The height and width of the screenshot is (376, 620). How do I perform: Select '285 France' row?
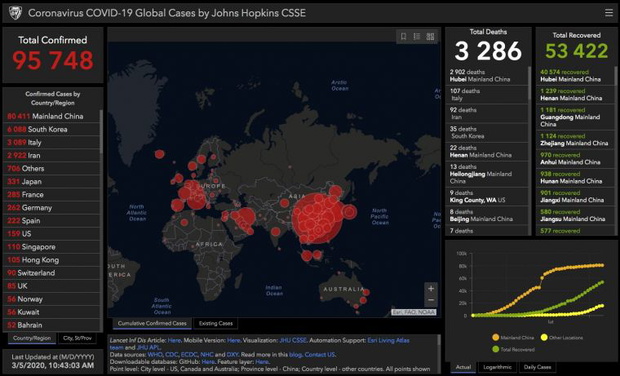(51, 195)
